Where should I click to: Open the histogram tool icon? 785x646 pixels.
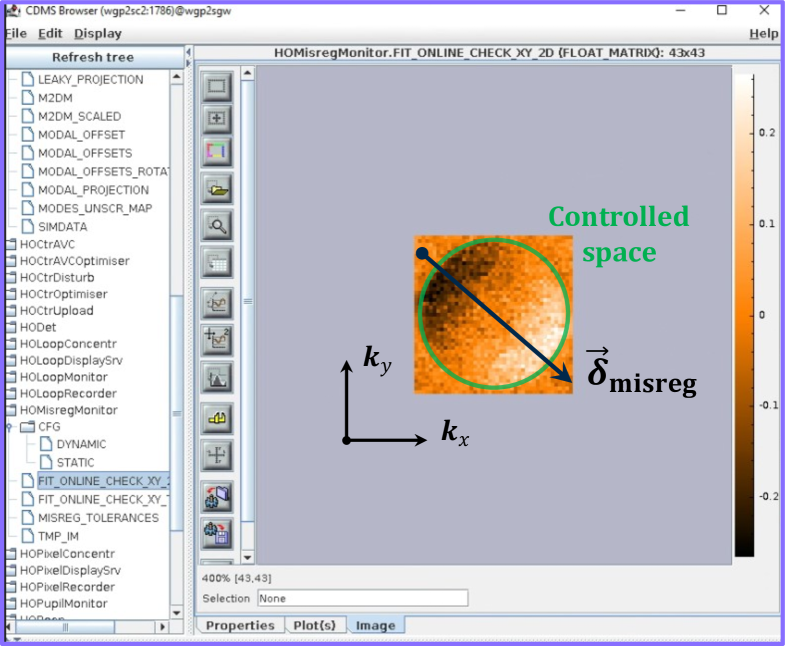[x=217, y=378]
